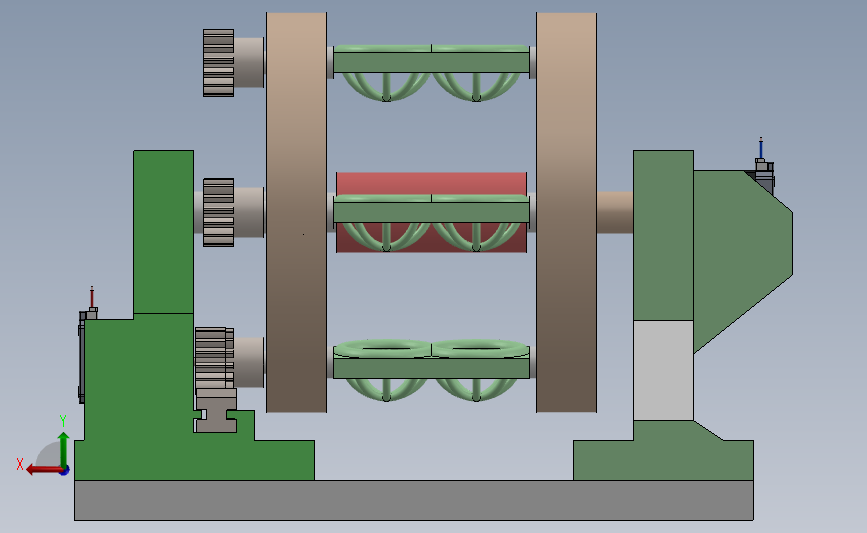
Task: Select the bottom-right basket ring
Action: (x=480, y=348)
